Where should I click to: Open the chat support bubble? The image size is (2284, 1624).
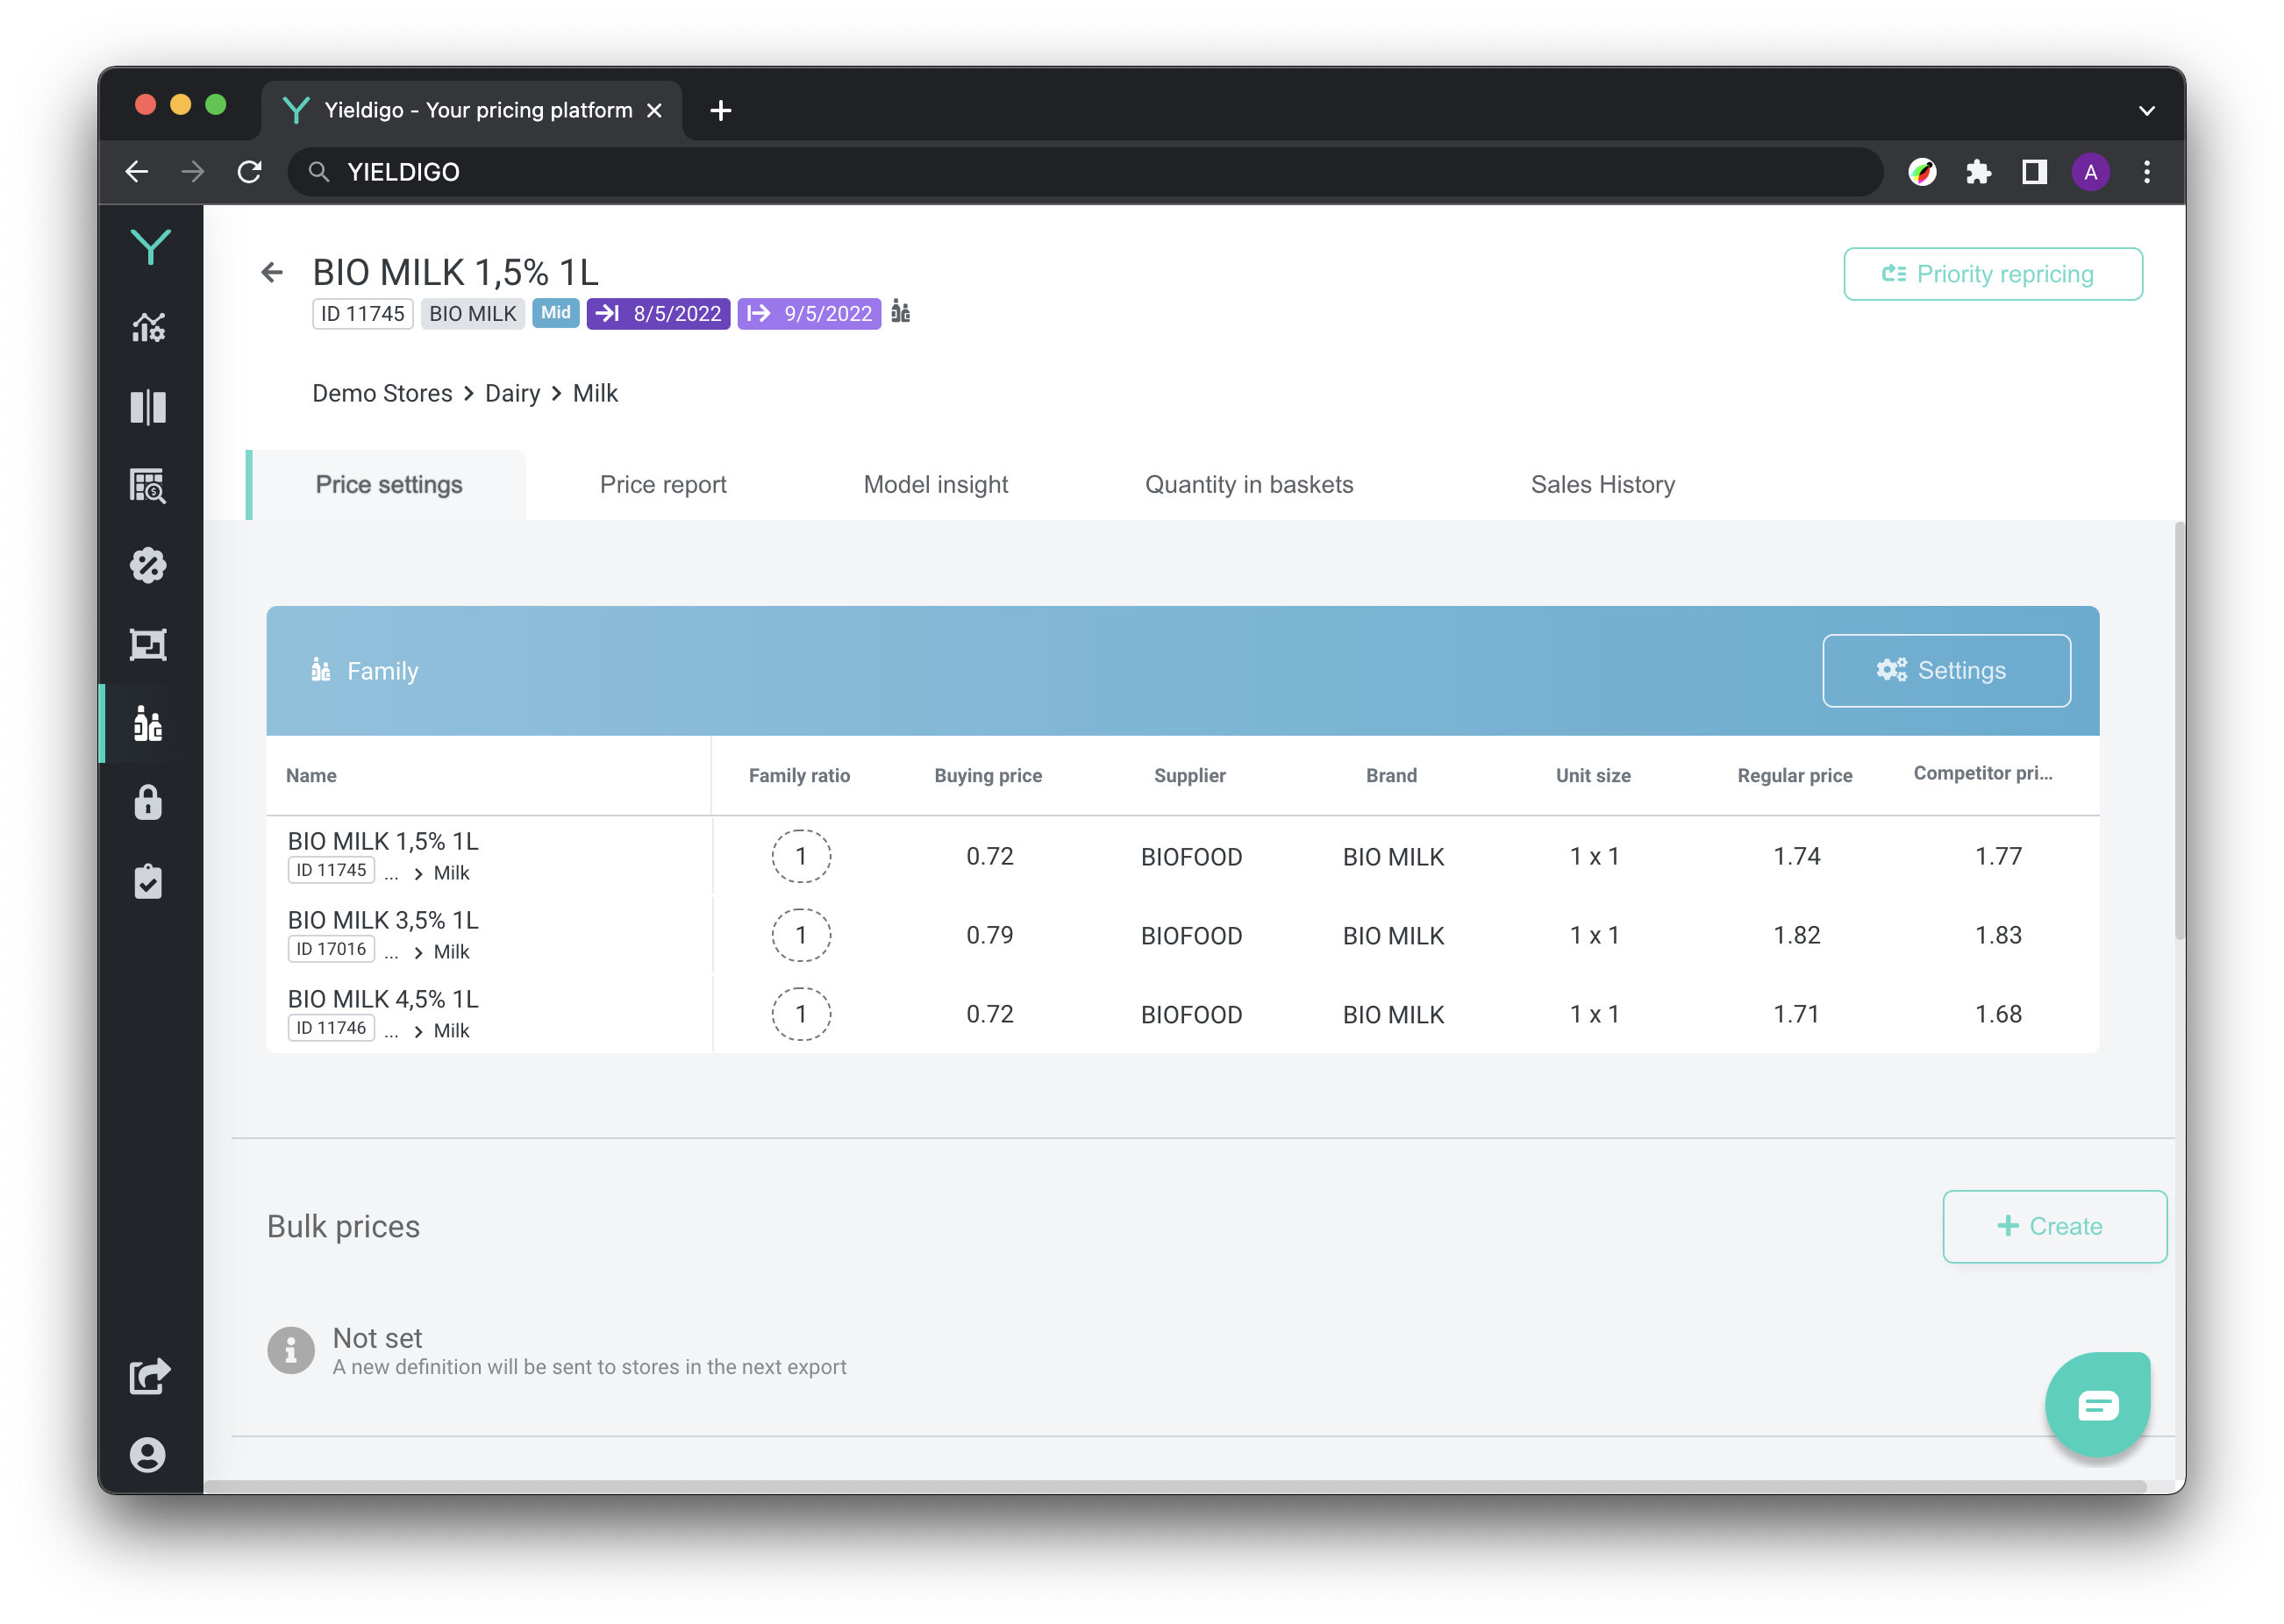(2097, 1405)
